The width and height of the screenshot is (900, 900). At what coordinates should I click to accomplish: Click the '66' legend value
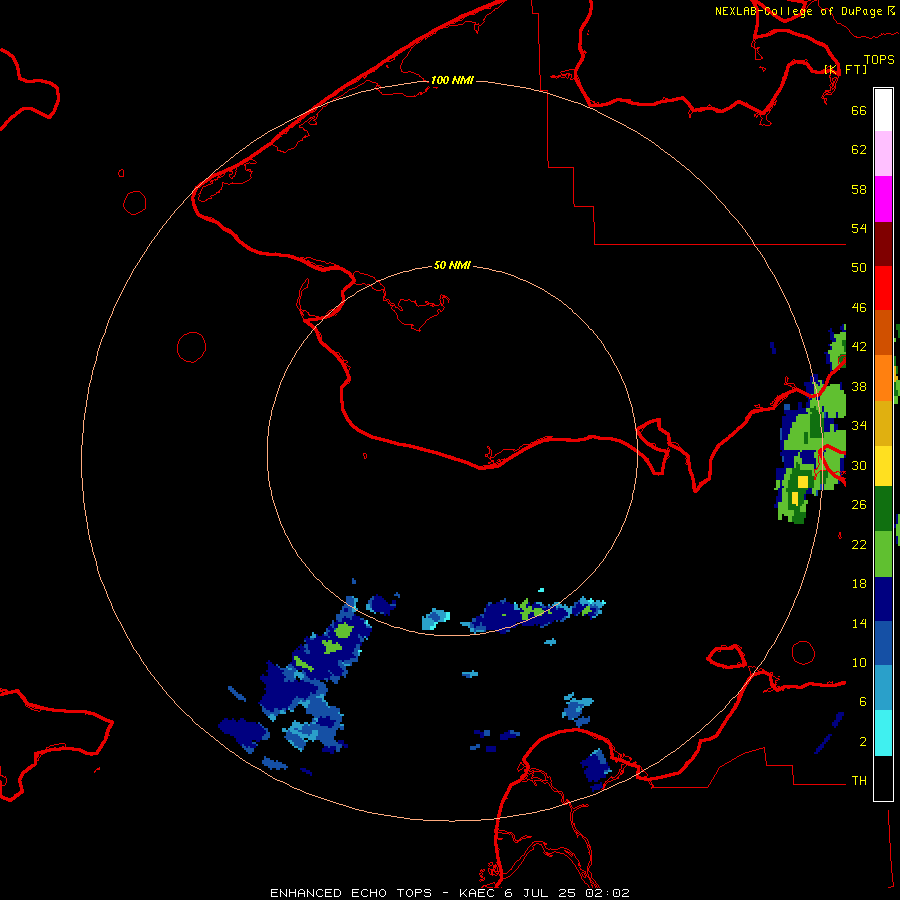(859, 110)
